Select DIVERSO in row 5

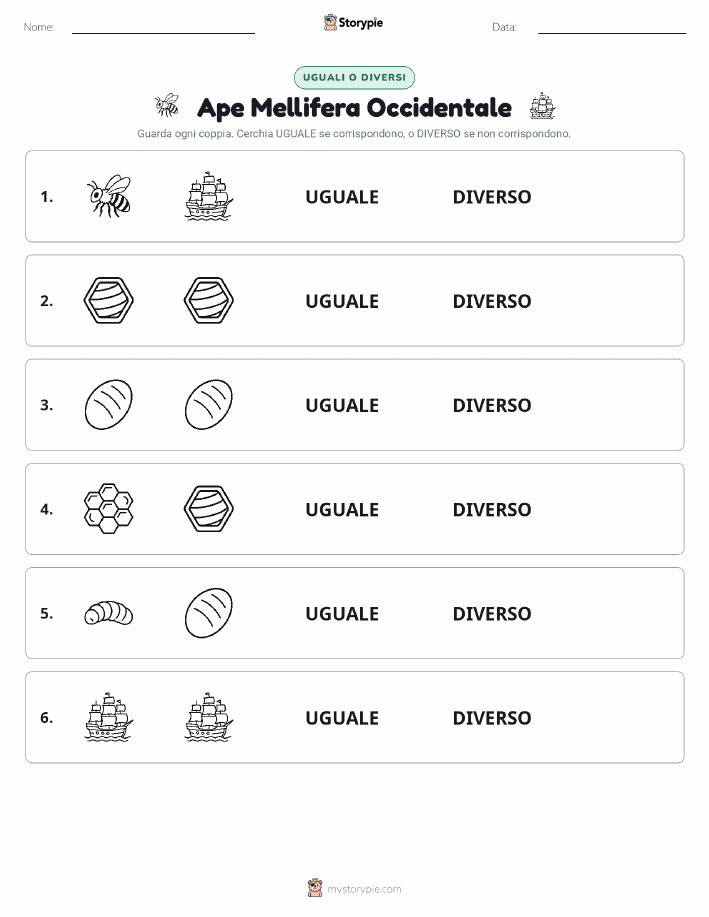pyautogui.click(x=492, y=613)
